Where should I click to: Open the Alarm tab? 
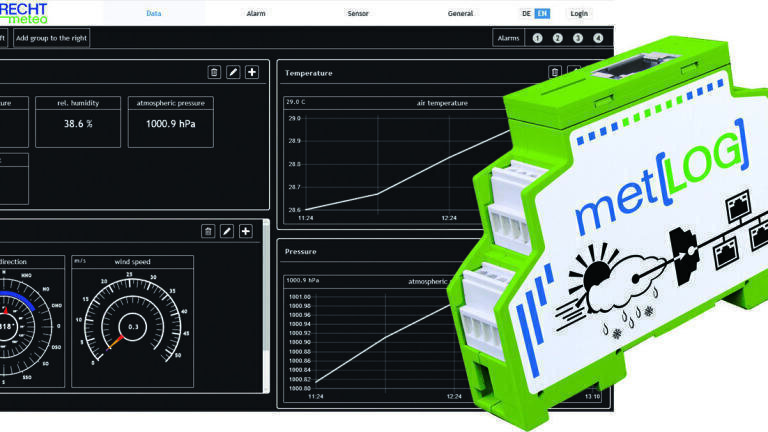point(256,13)
